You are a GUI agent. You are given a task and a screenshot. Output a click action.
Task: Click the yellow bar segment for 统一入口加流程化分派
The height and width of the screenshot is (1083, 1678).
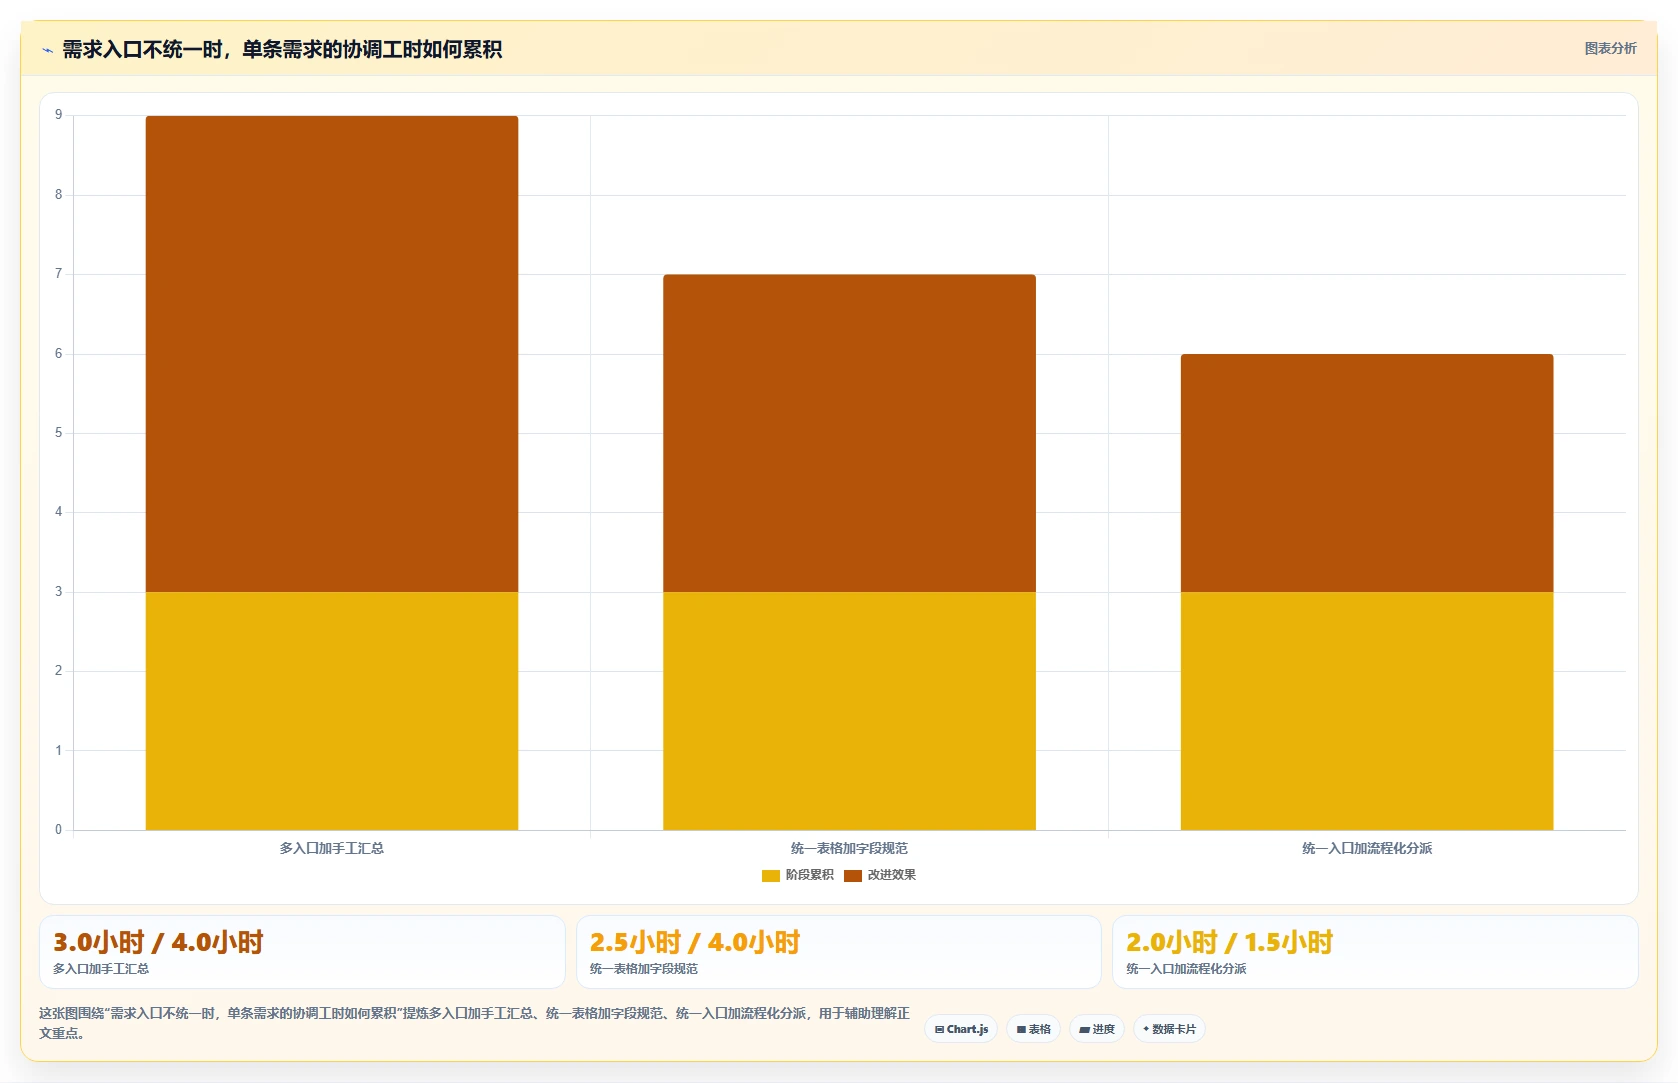(1367, 711)
